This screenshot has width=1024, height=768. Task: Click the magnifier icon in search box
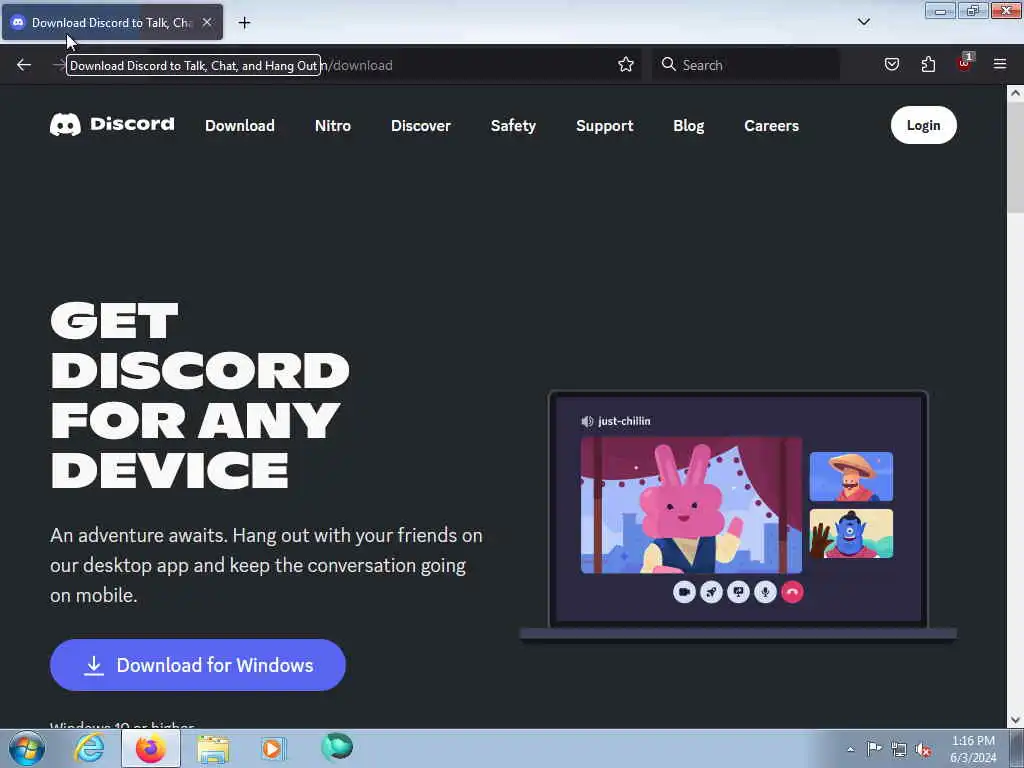(x=668, y=64)
